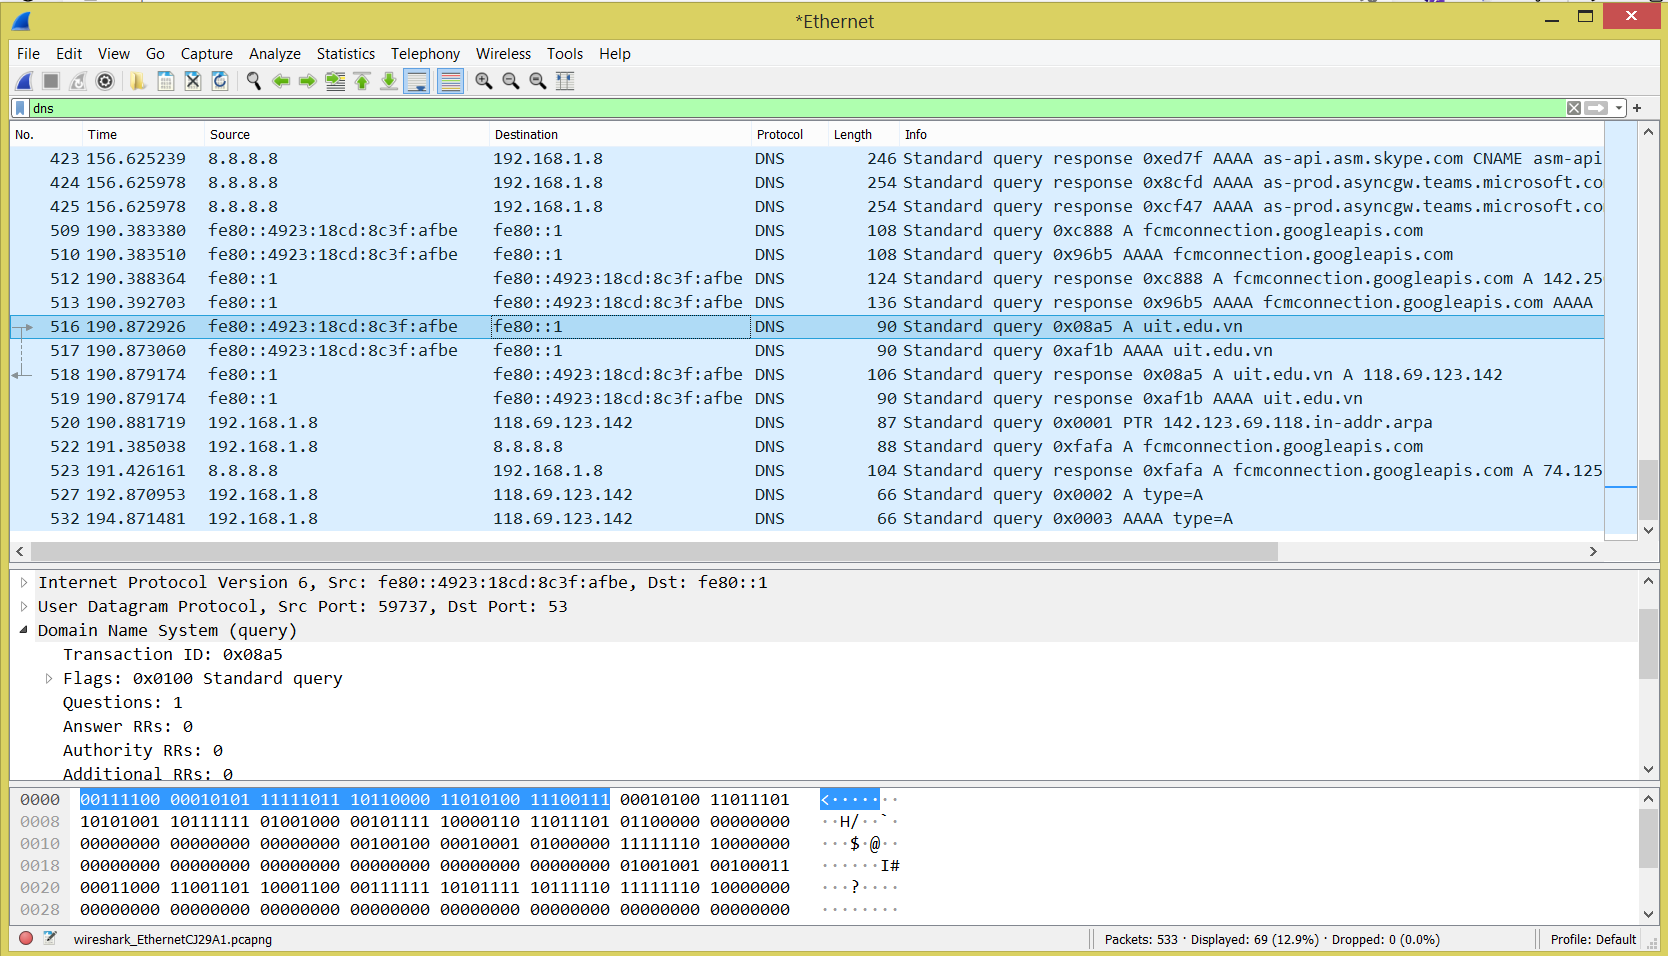Click the Start capturing packets shark-fin icon
This screenshot has height=956, width=1668.
point(24,81)
